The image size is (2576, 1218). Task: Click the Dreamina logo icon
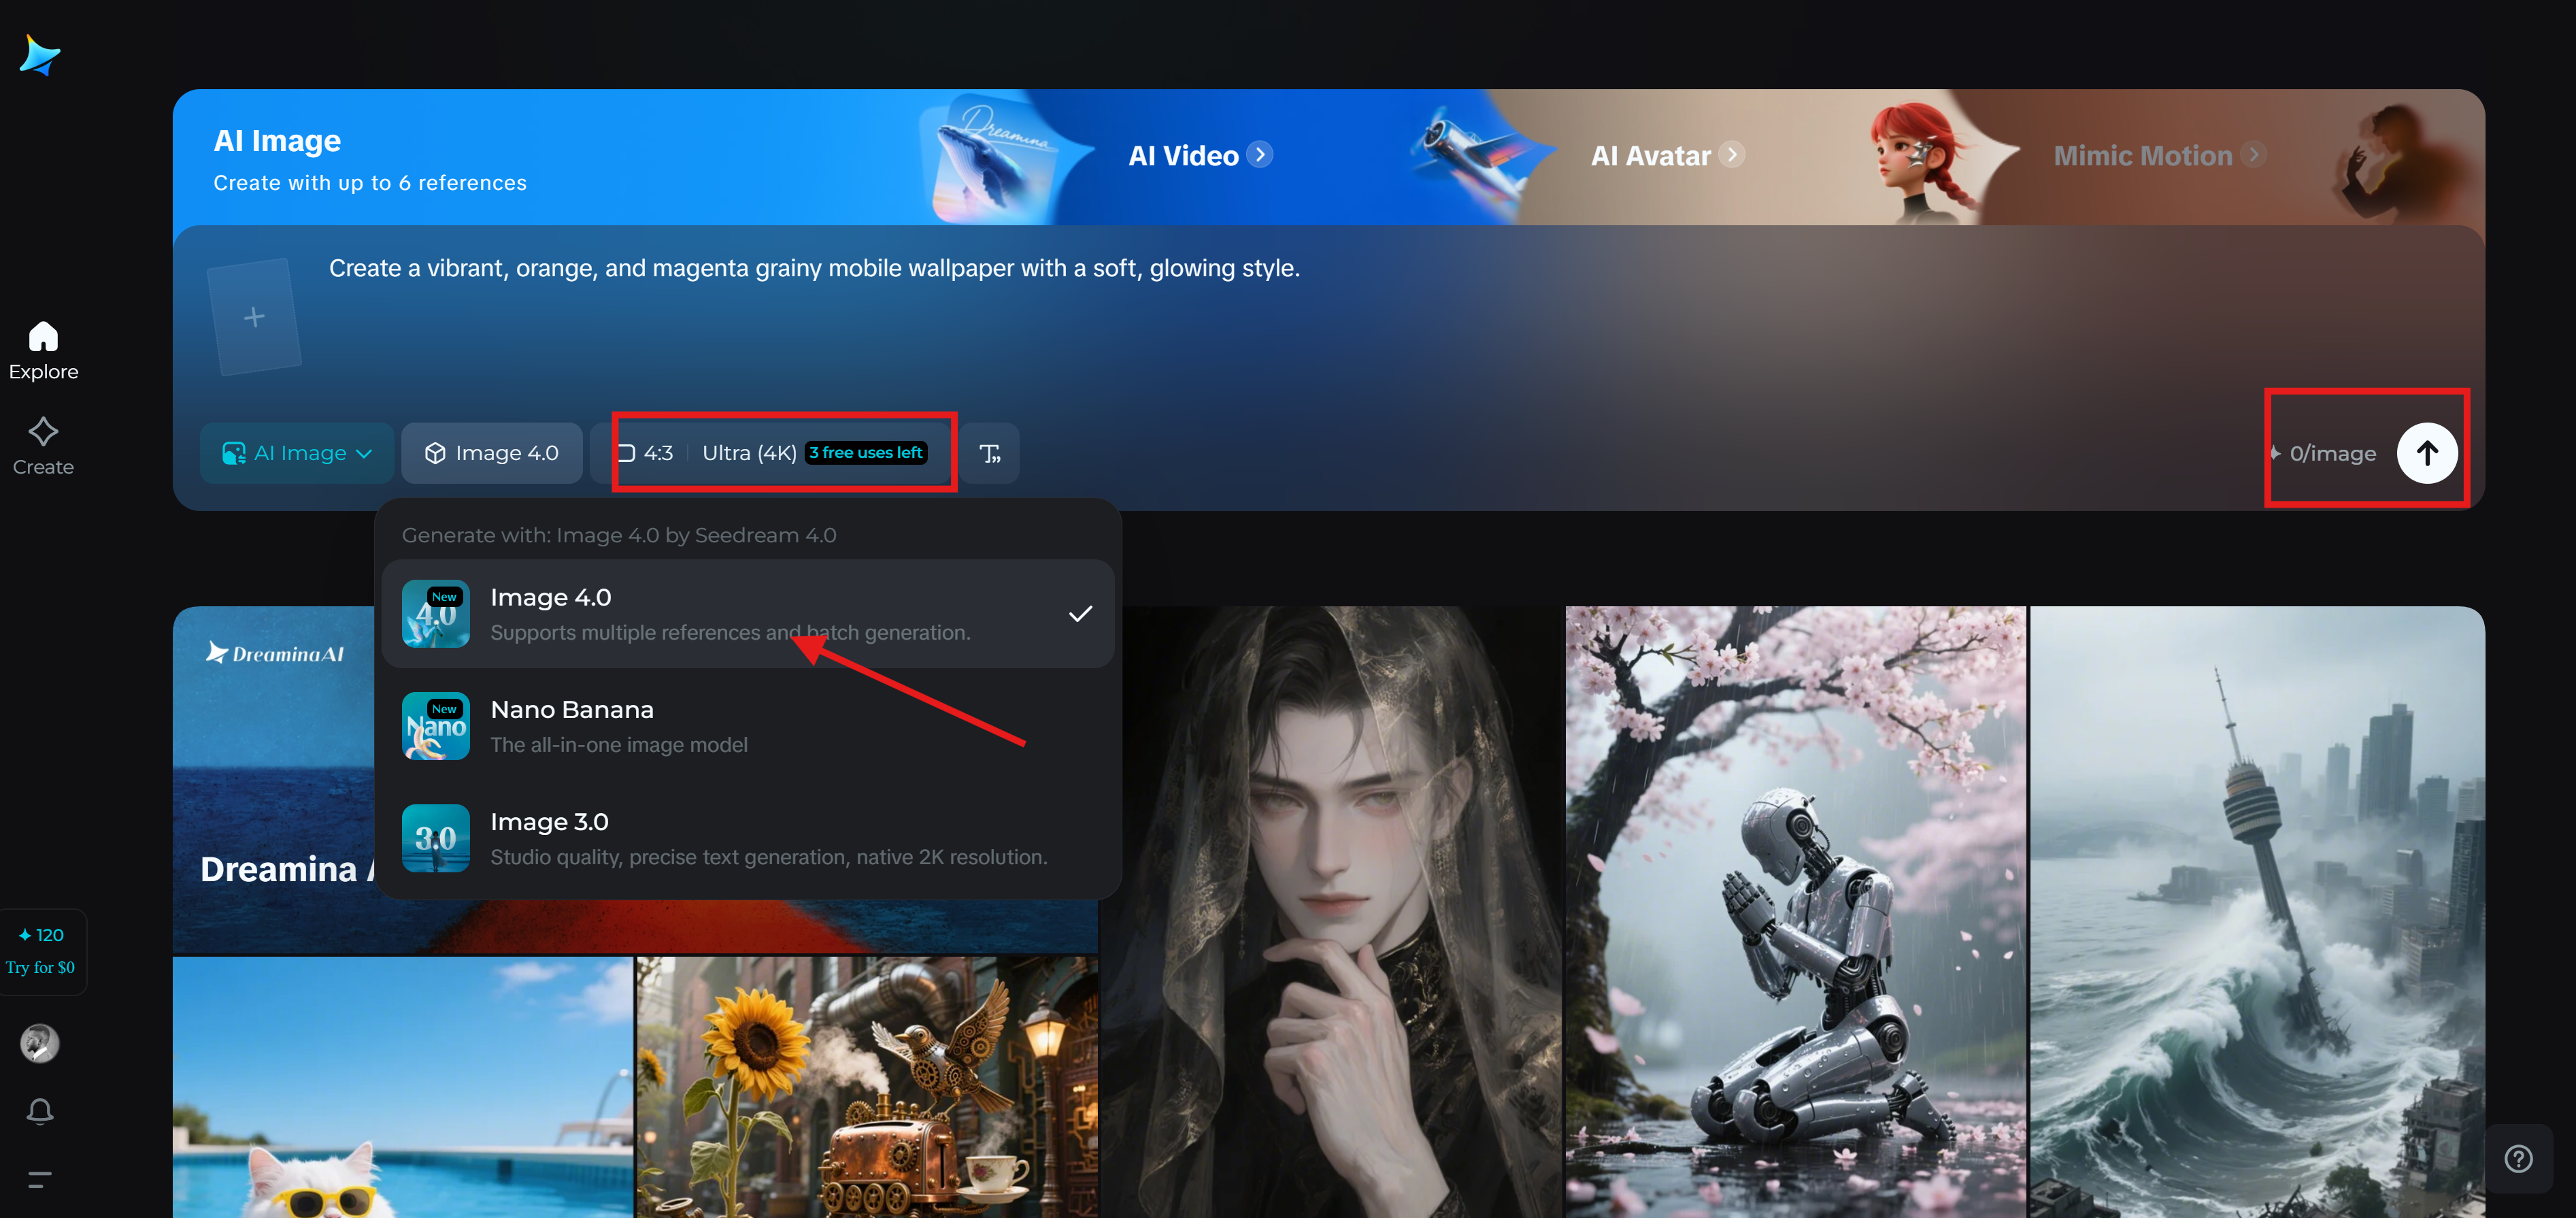click(x=40, y=56)
